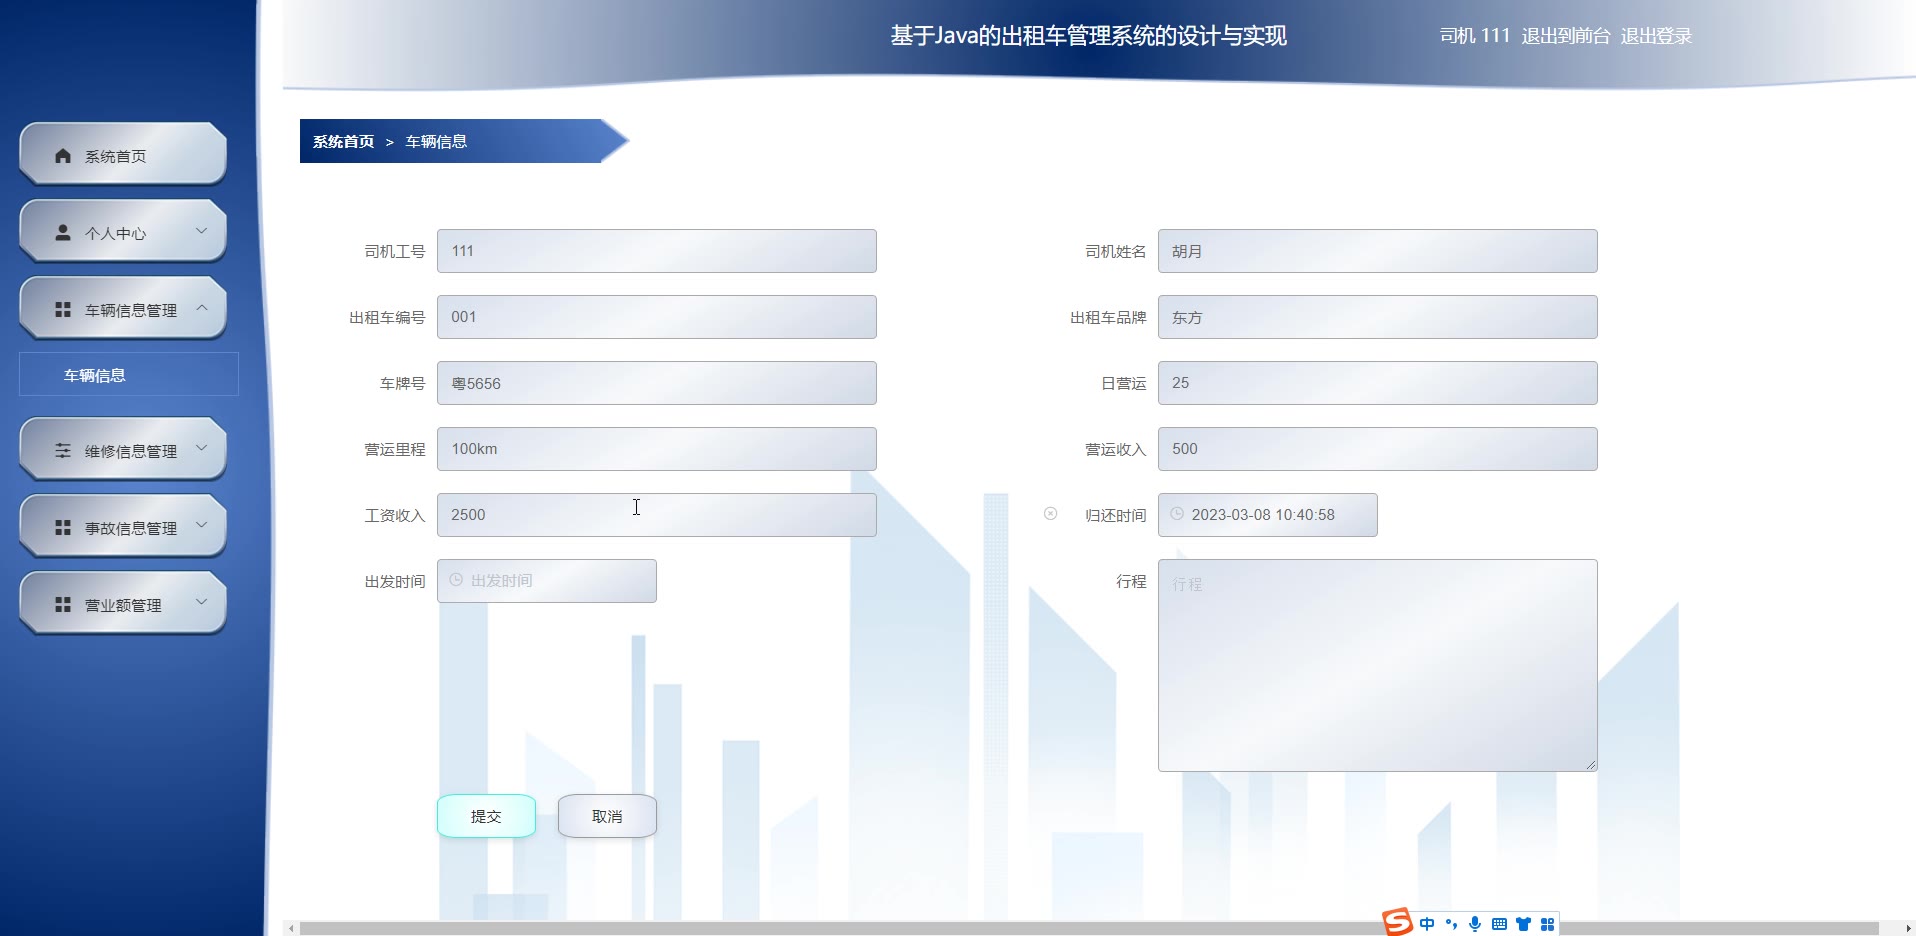The image size is (1916, 936).
Task: Click the 提交 submit button
Action: click(x=486, y=816)
